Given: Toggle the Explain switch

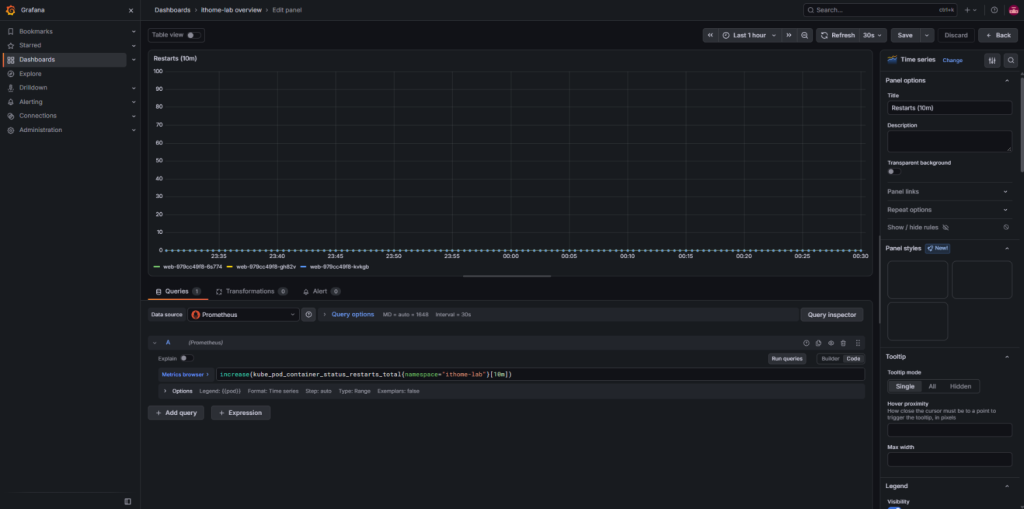Looking at the screenshot, I should point(187,358).
